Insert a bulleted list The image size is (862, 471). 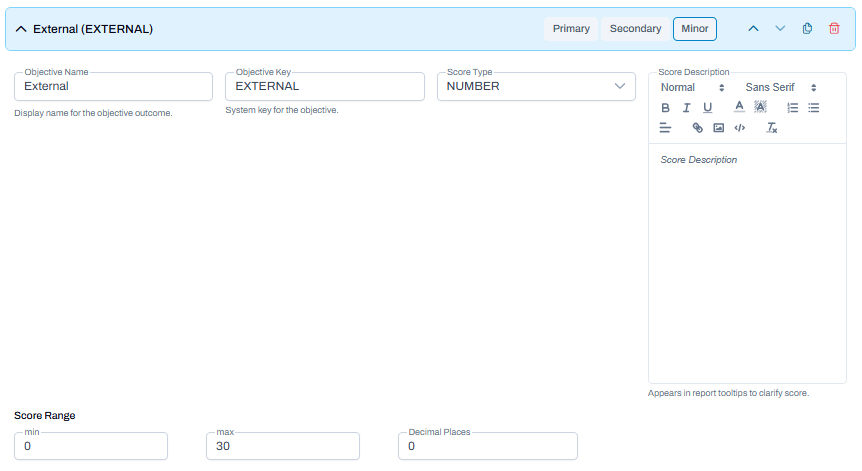[x=814, y=108]
